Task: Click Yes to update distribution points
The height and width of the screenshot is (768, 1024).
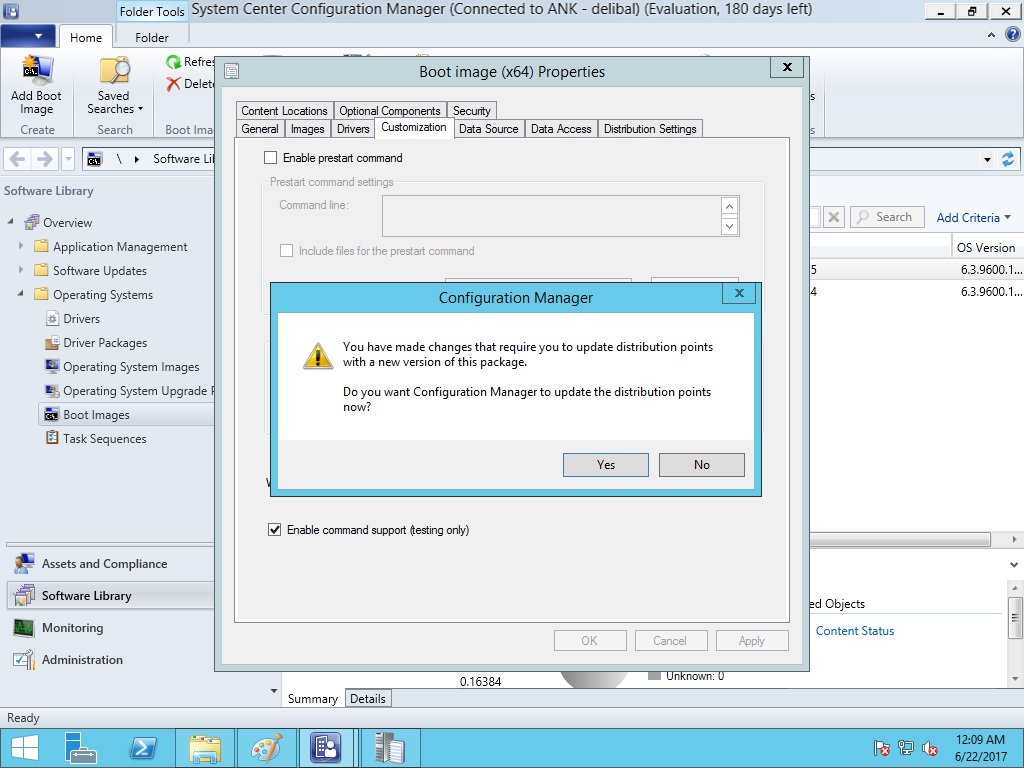Action: [605, 465]
